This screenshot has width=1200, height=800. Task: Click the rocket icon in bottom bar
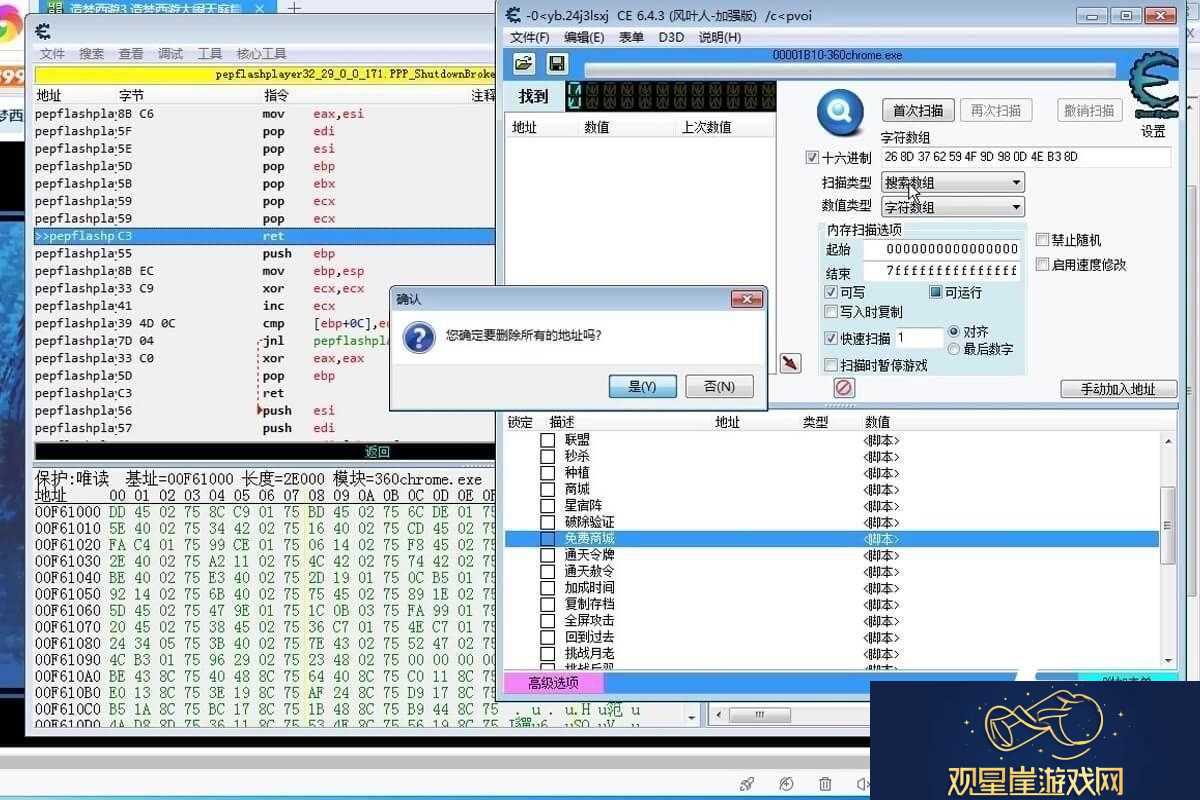(746, 784)
